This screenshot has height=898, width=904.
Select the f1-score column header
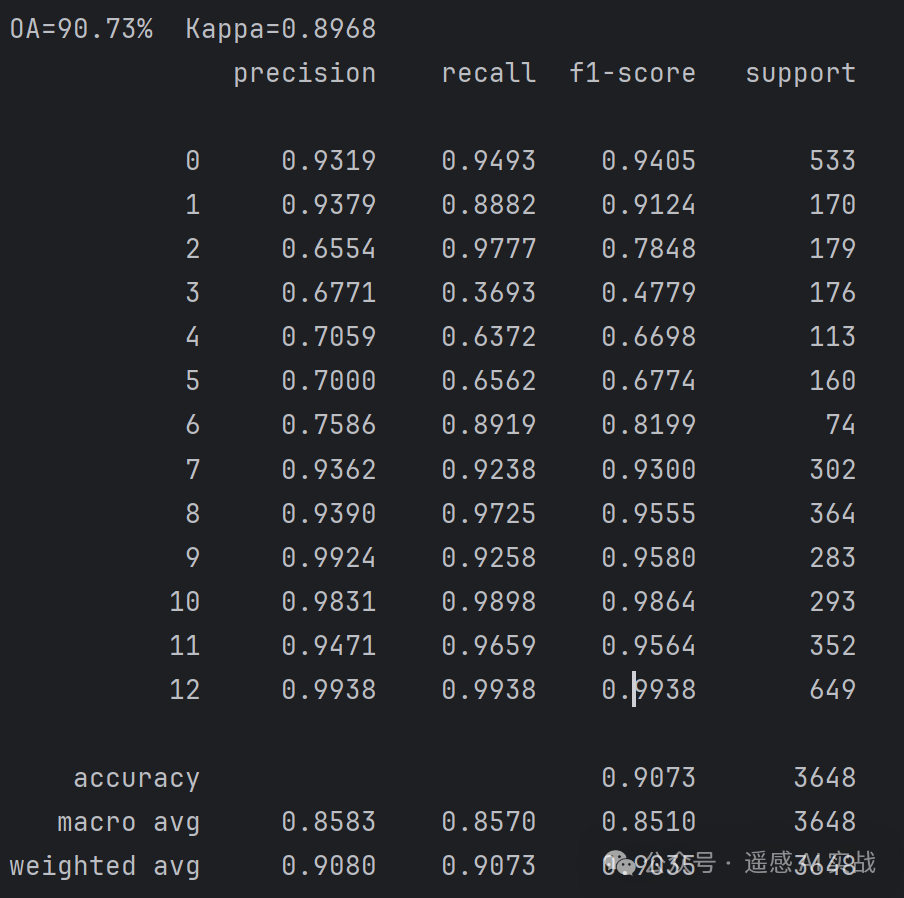632,73
